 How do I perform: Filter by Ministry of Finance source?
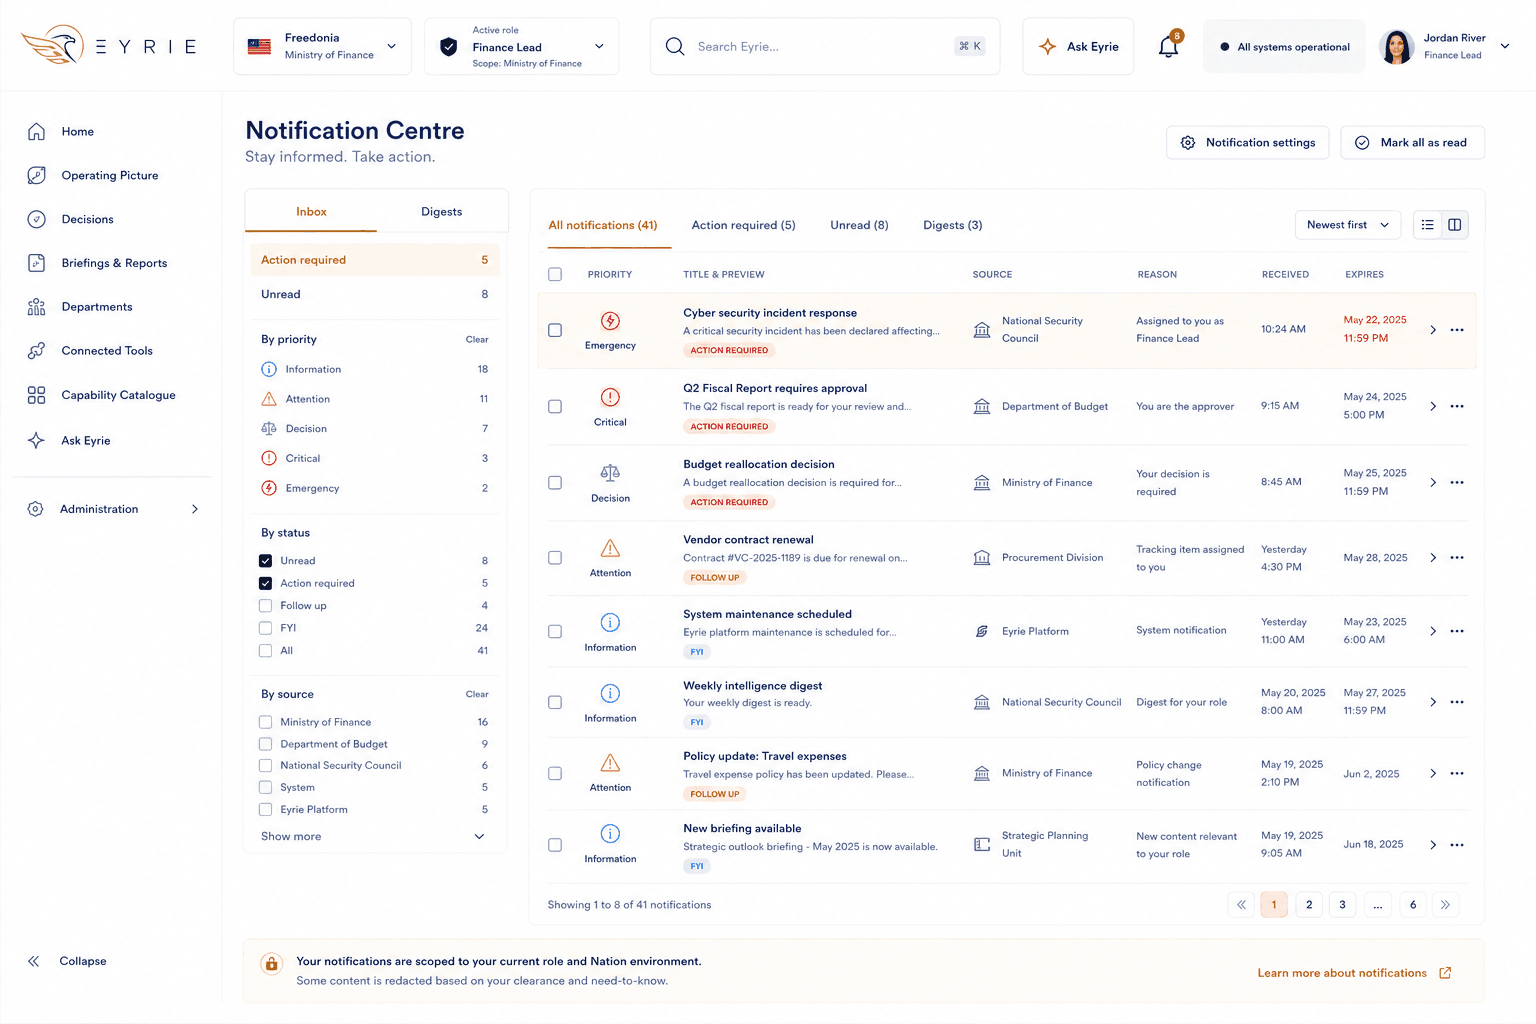(x=265, y=722)
